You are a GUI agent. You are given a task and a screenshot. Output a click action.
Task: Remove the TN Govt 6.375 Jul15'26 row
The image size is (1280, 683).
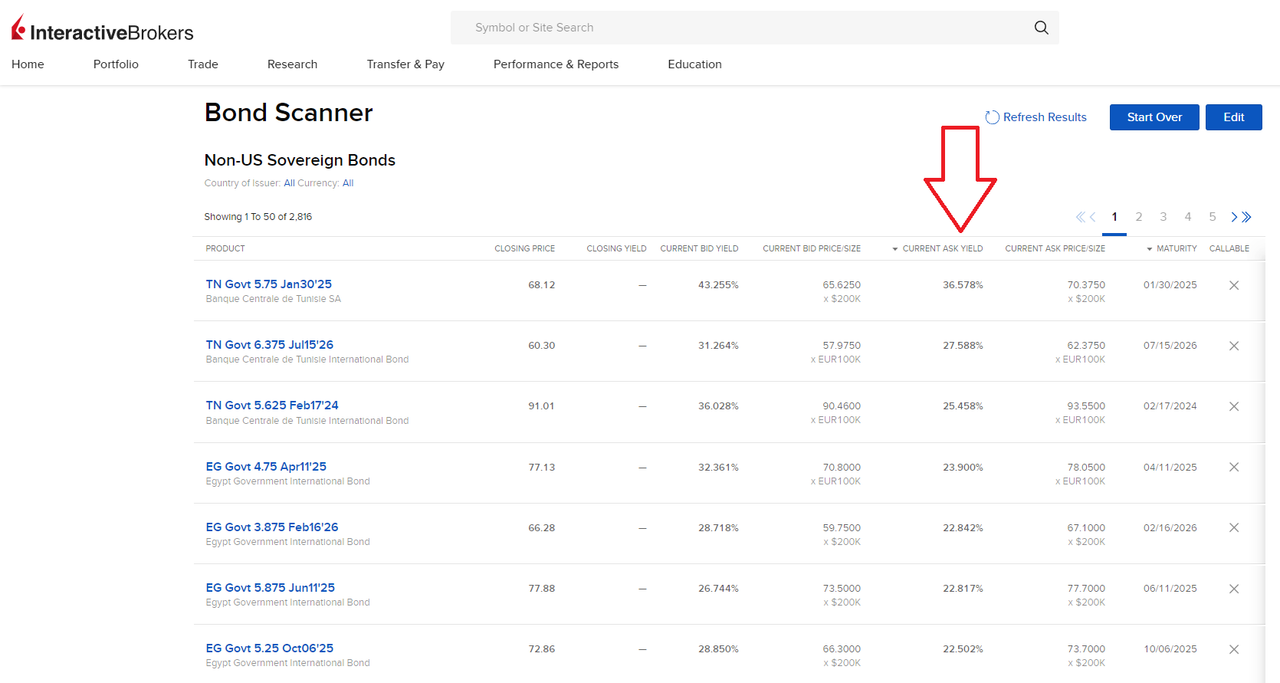click(x=1234, y=346)
